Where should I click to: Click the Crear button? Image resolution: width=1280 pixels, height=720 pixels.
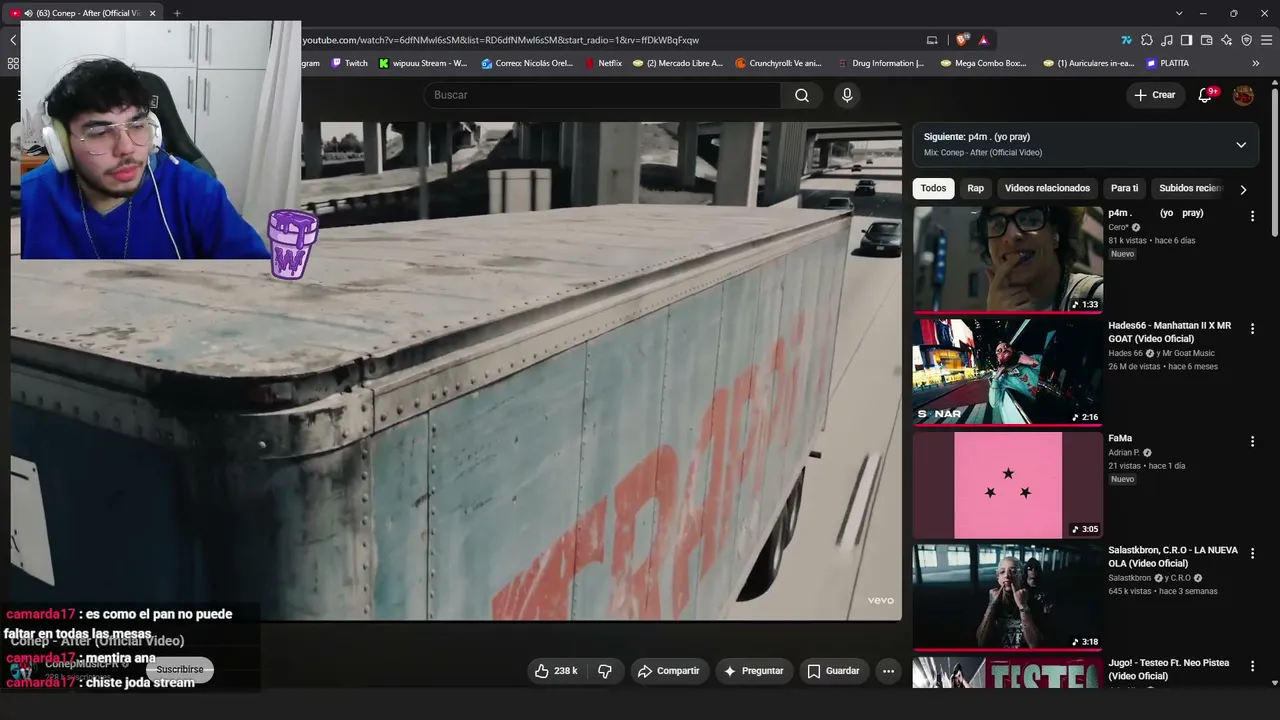1154,95
